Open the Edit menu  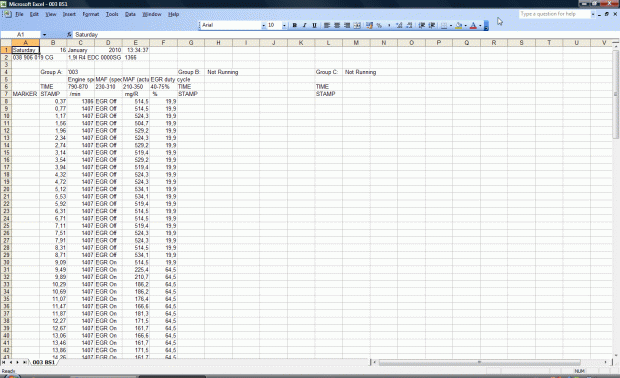[x=34, y=14]
